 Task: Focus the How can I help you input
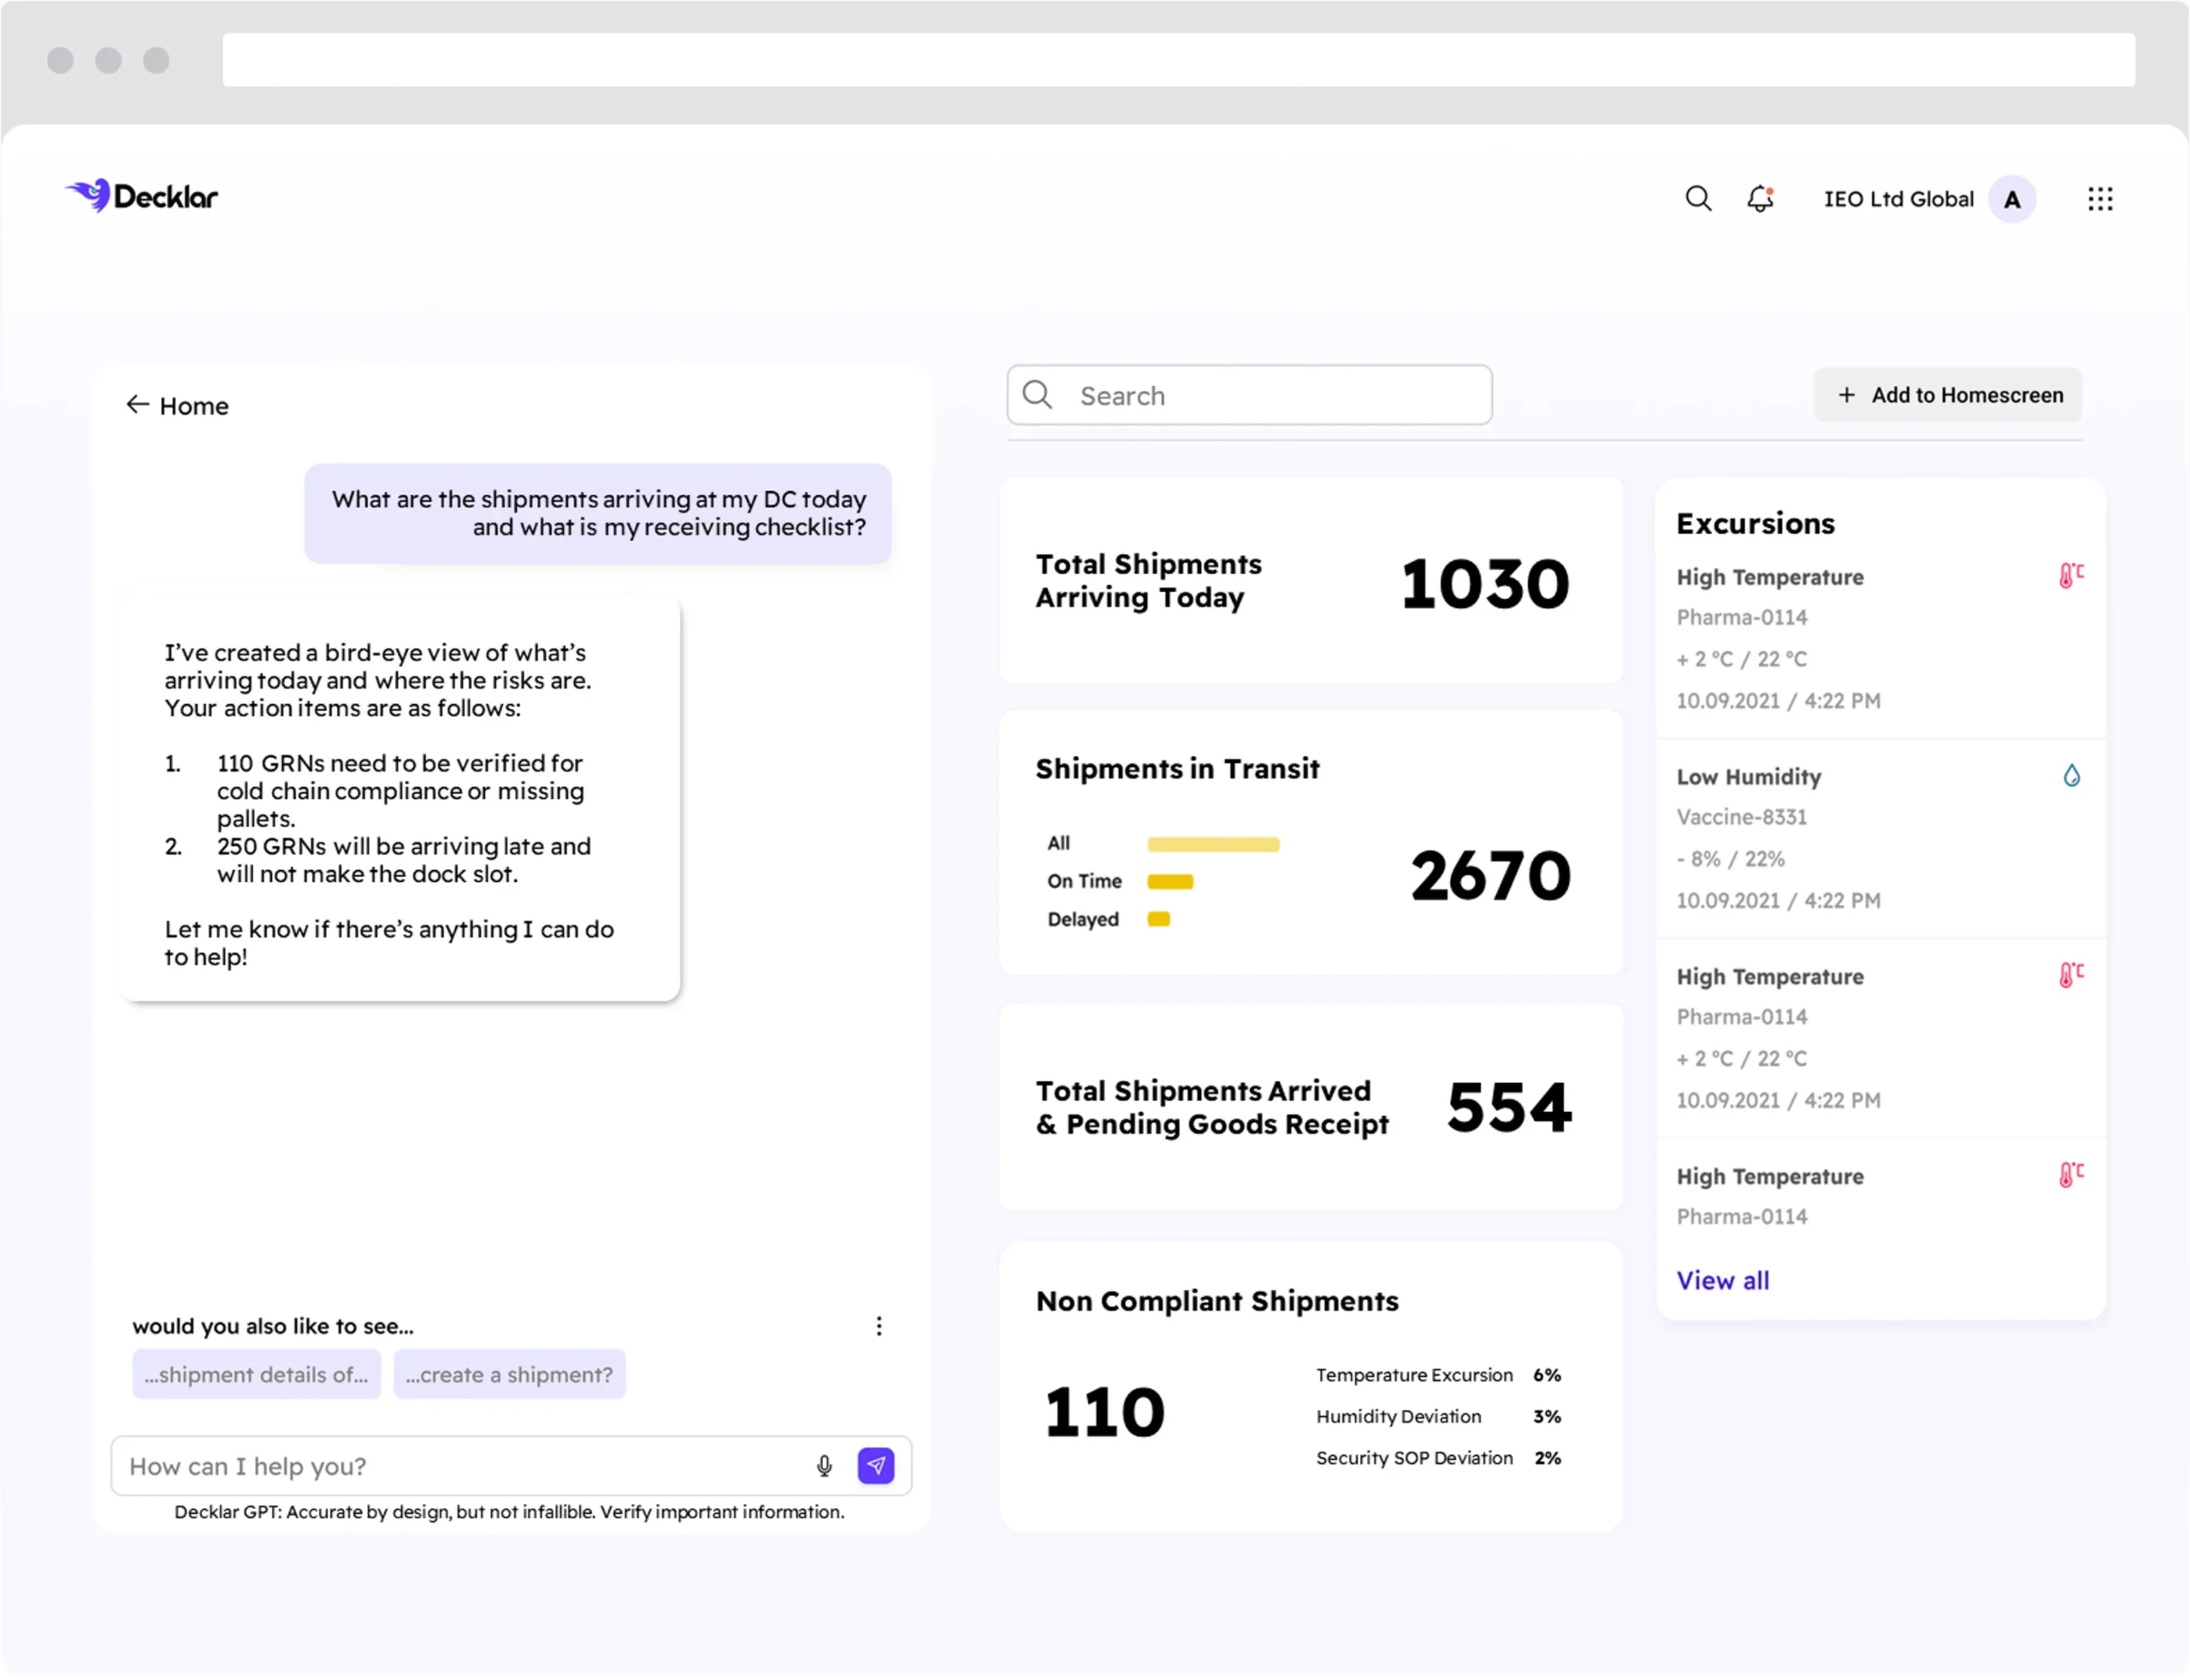[460, 1466]
